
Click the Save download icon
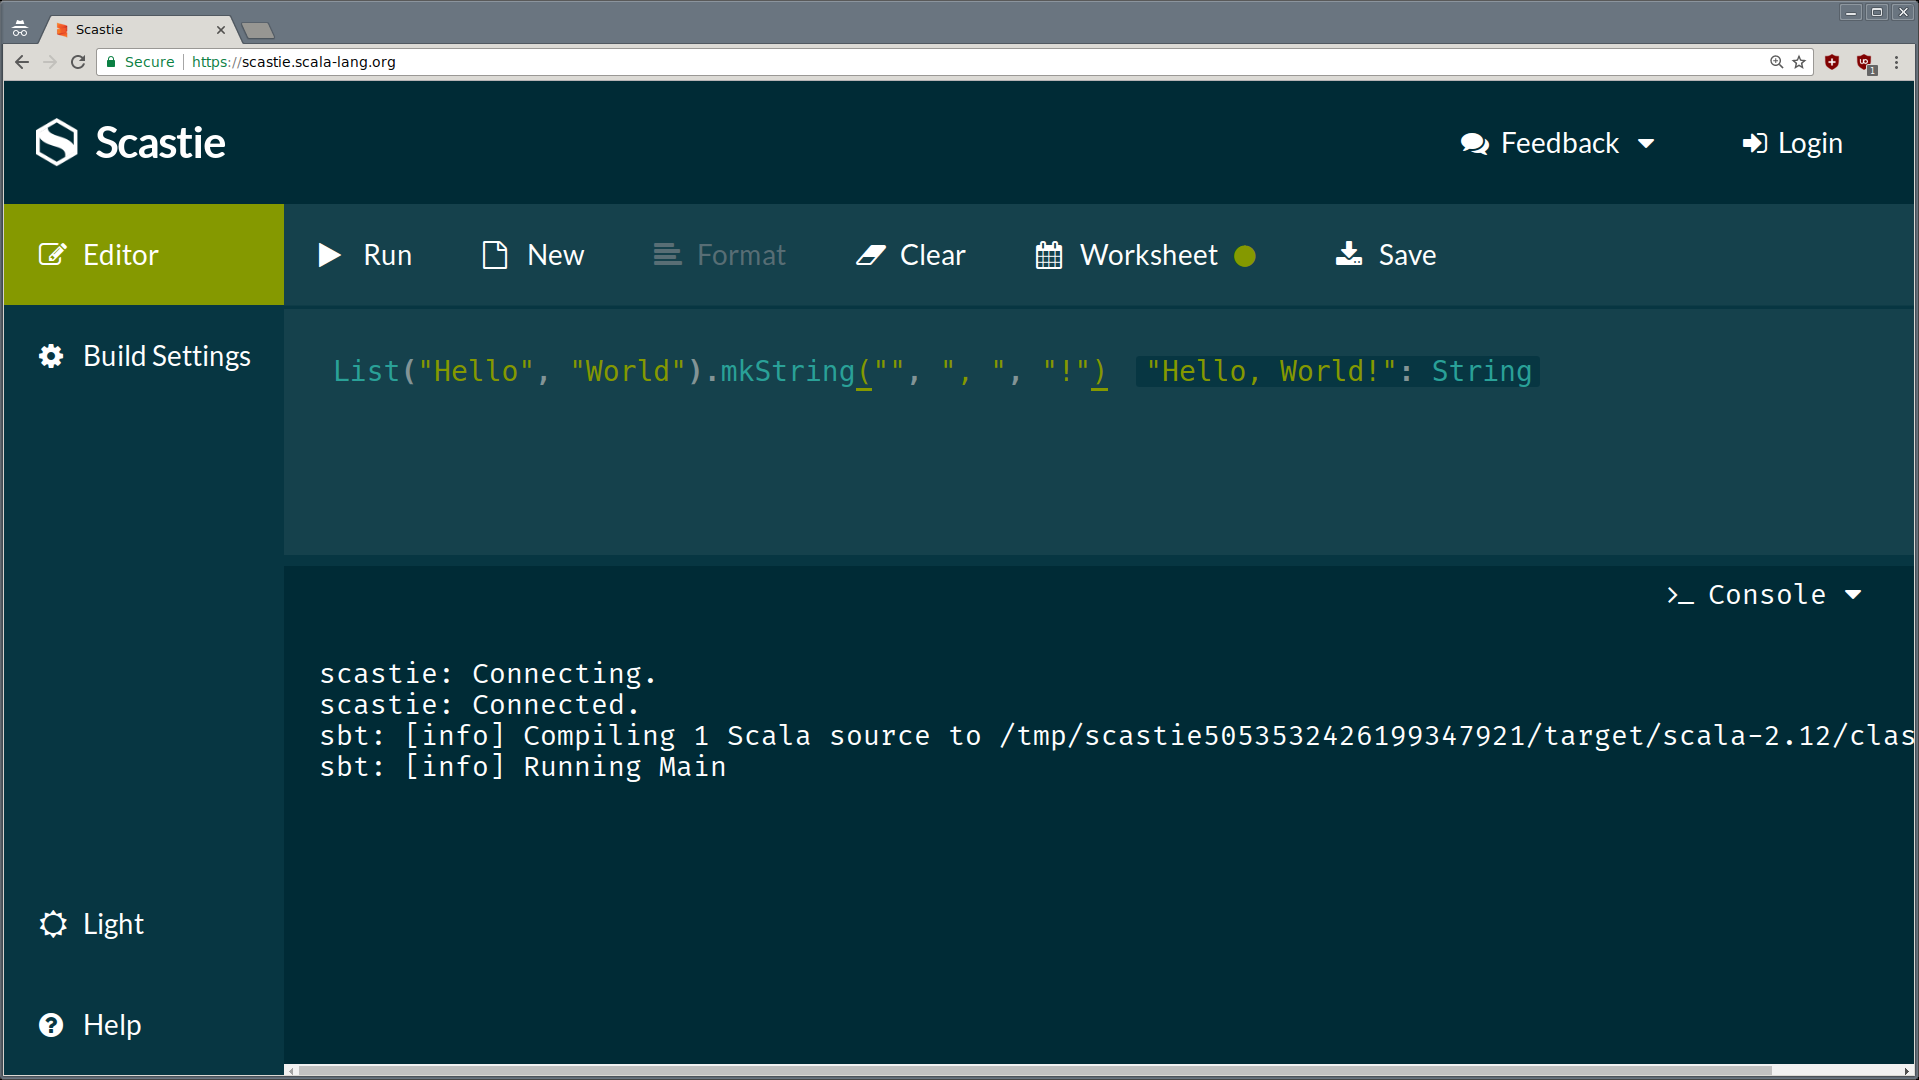(1349, 254)
